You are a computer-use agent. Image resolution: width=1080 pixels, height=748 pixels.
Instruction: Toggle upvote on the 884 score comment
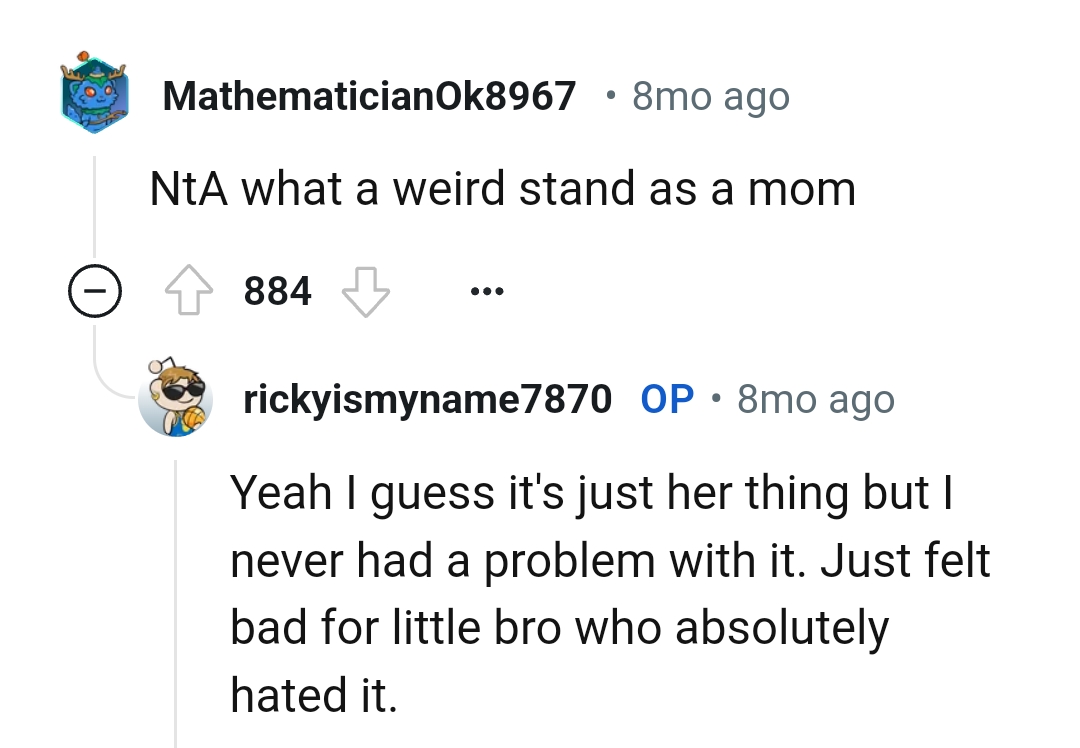pyautogui.click(x=190, y=291)
